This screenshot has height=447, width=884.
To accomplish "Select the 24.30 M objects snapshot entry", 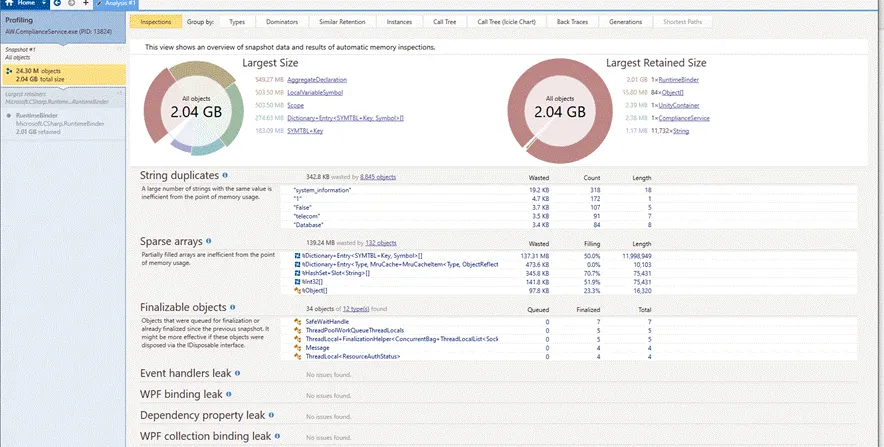I will coord(62,75).
